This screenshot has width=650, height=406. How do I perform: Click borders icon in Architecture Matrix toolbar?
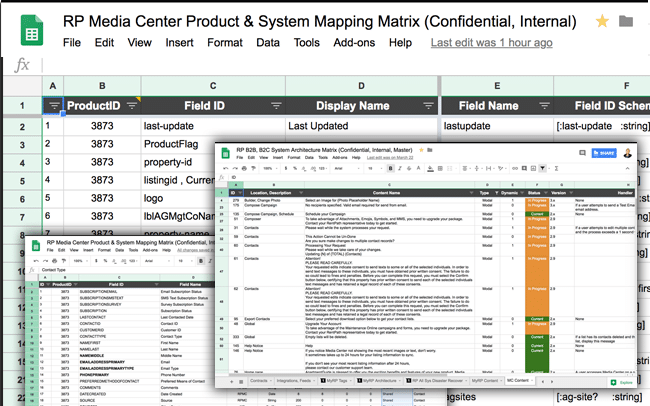(440, 168)
